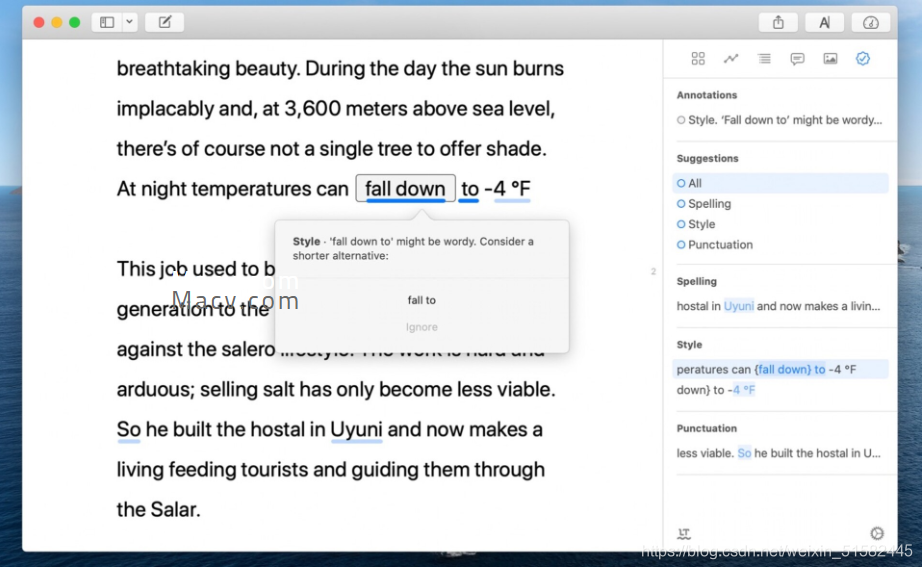This screenshot has height=570, width=923.
Task: Open the LanguageTool LT icon at panel bottom
Action: [x=683, y=533]
